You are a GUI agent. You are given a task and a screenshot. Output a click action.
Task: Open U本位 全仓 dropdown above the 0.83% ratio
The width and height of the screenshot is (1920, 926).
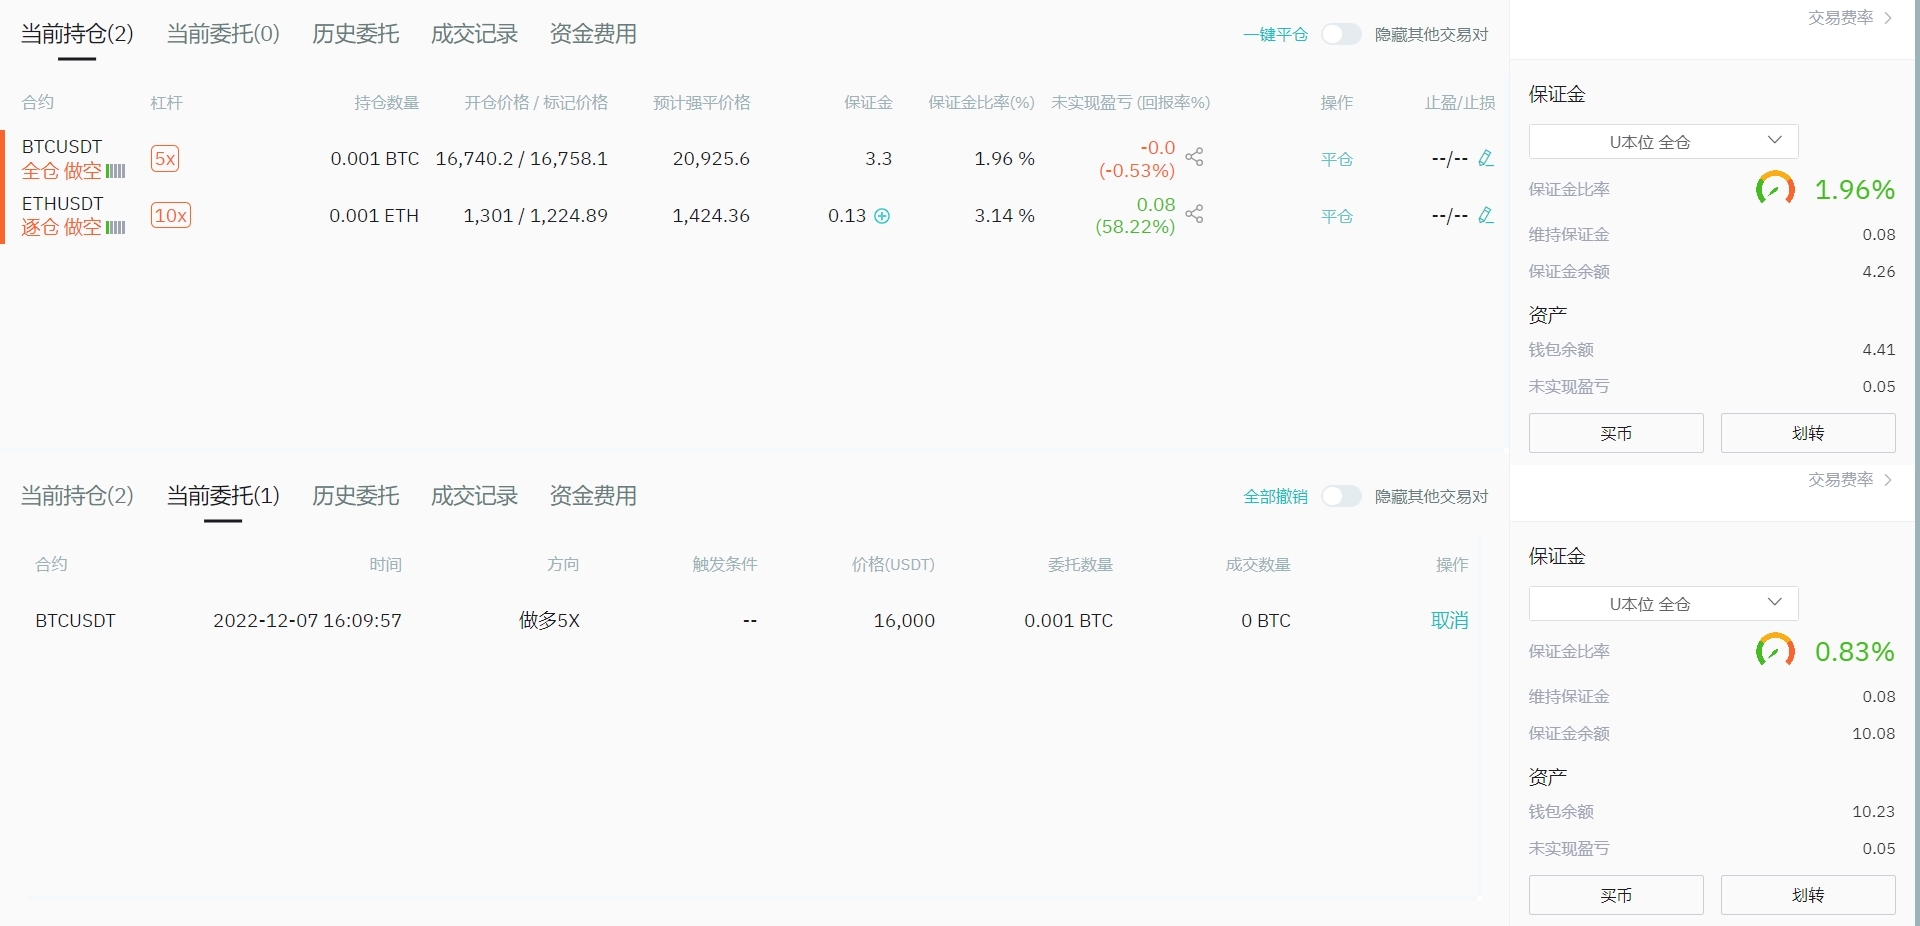pos(1663,604)
